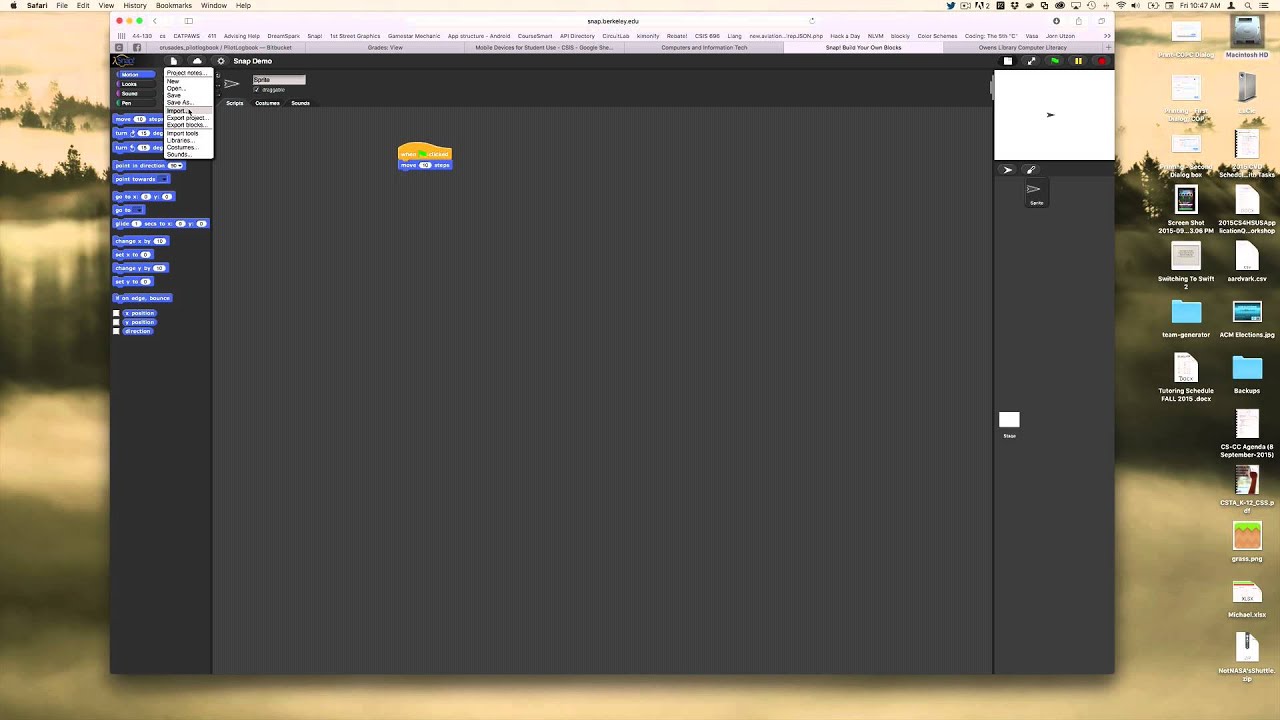Image resolution: width=1280 pixels, height=720 pixels.
Task: Open the go to block dropdown
Action: tap(137, 210)
